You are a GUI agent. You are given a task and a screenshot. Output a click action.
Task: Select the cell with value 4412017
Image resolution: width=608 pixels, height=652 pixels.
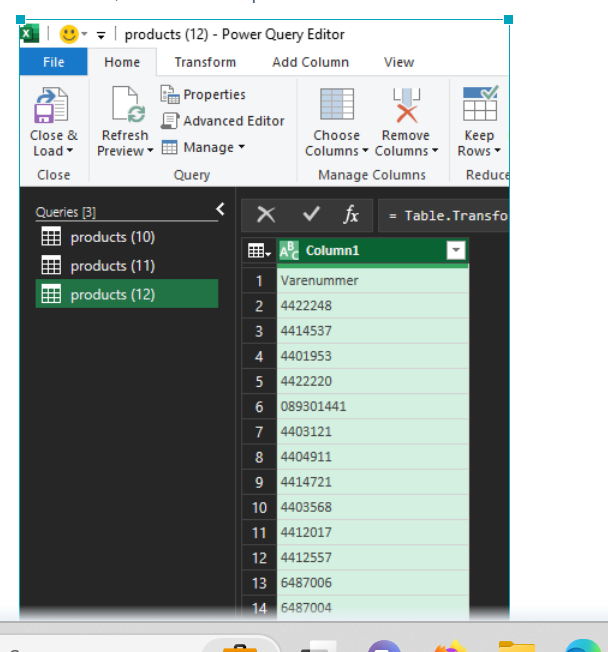click(x=373, y=532)
